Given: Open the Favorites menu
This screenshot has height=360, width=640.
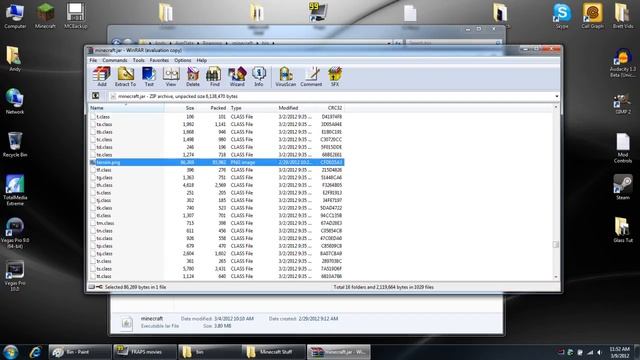Looking at the screenshot, I should [159, 60].
